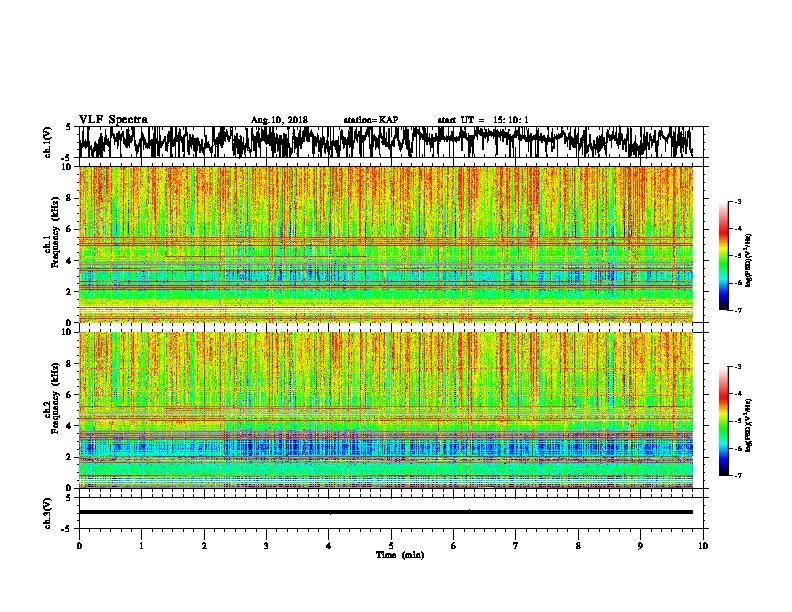The height and width of the screenshot is (612, 792).
Task: Click ch.2 frequency axis "2" kHz tick label
Action: pyautogui.click(x=70, y=457)
